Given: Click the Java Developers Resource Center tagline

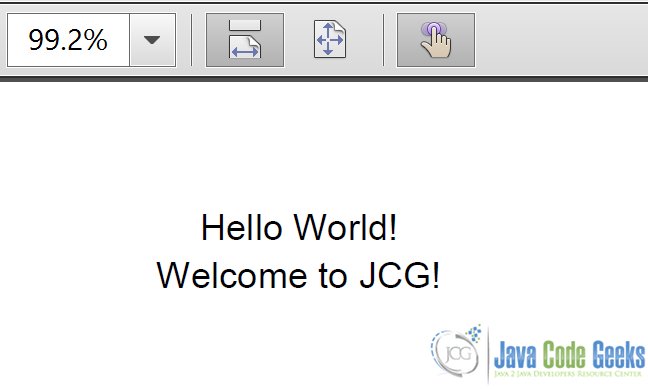Looking at the screenshot, I should tap(567, 374).
